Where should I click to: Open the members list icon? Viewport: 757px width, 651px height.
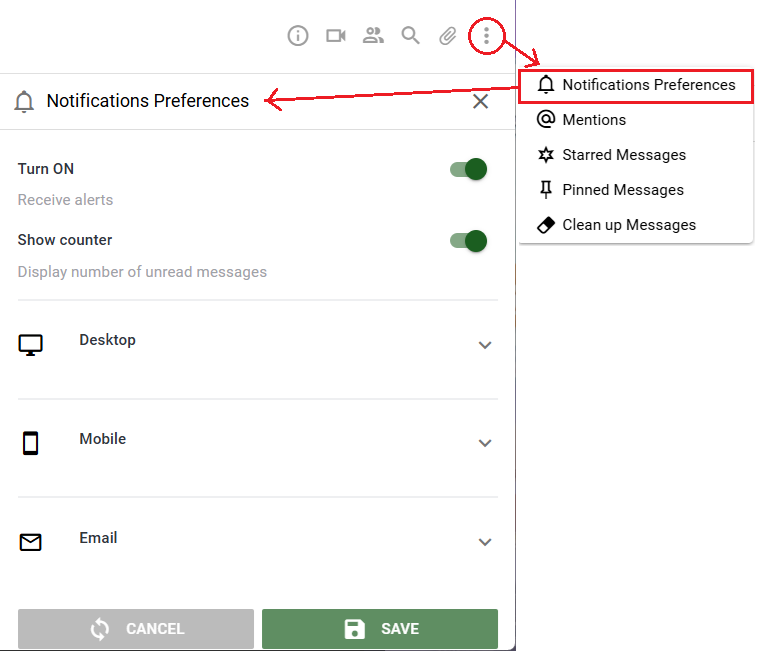pos(373,36)
